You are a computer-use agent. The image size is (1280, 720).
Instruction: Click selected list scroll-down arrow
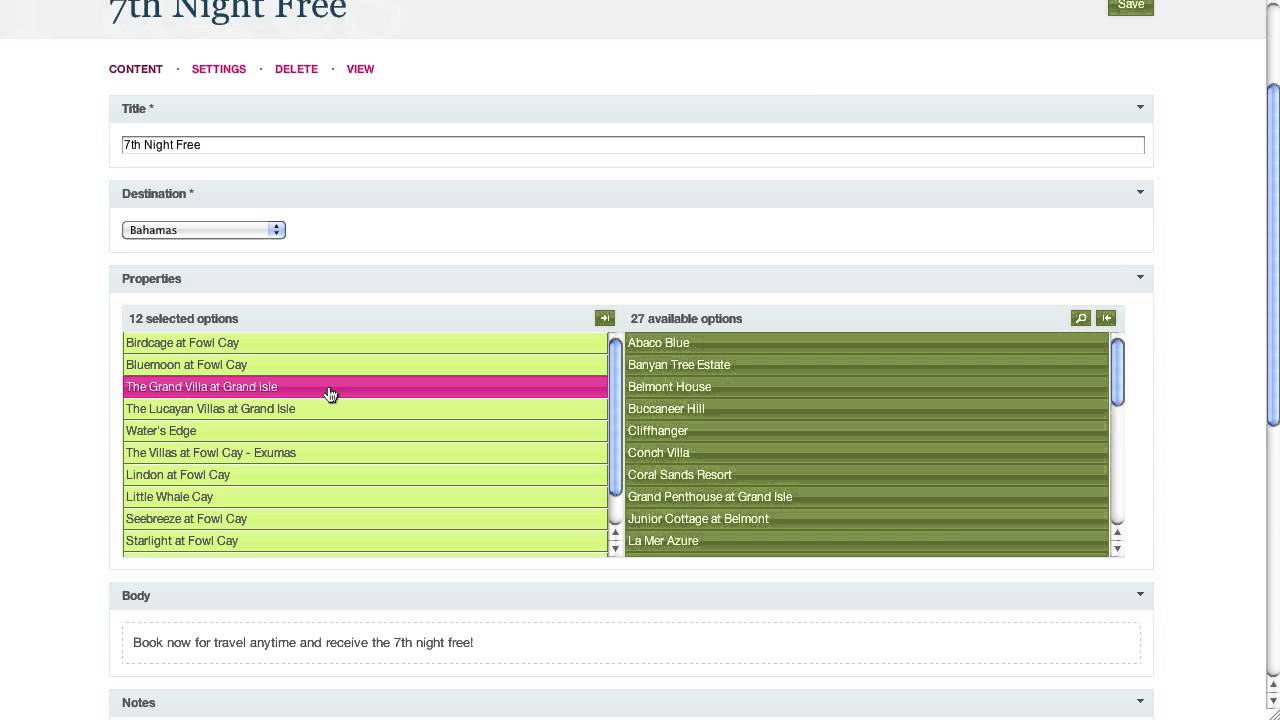(616, 548)
